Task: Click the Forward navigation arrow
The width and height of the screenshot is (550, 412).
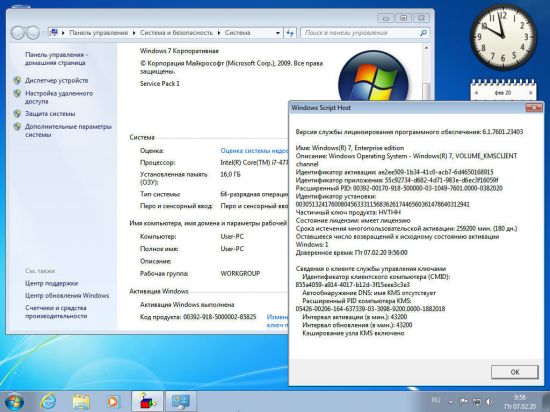Action: point(33,33)
